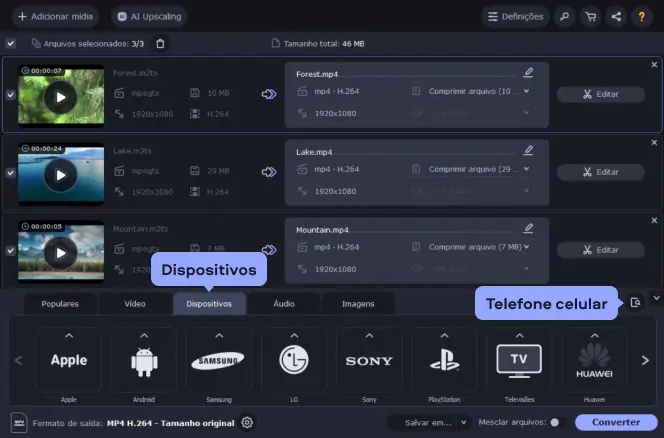The image size is (664, 438).
Task: Start conversion with Converter button
Action: [616, 422]
